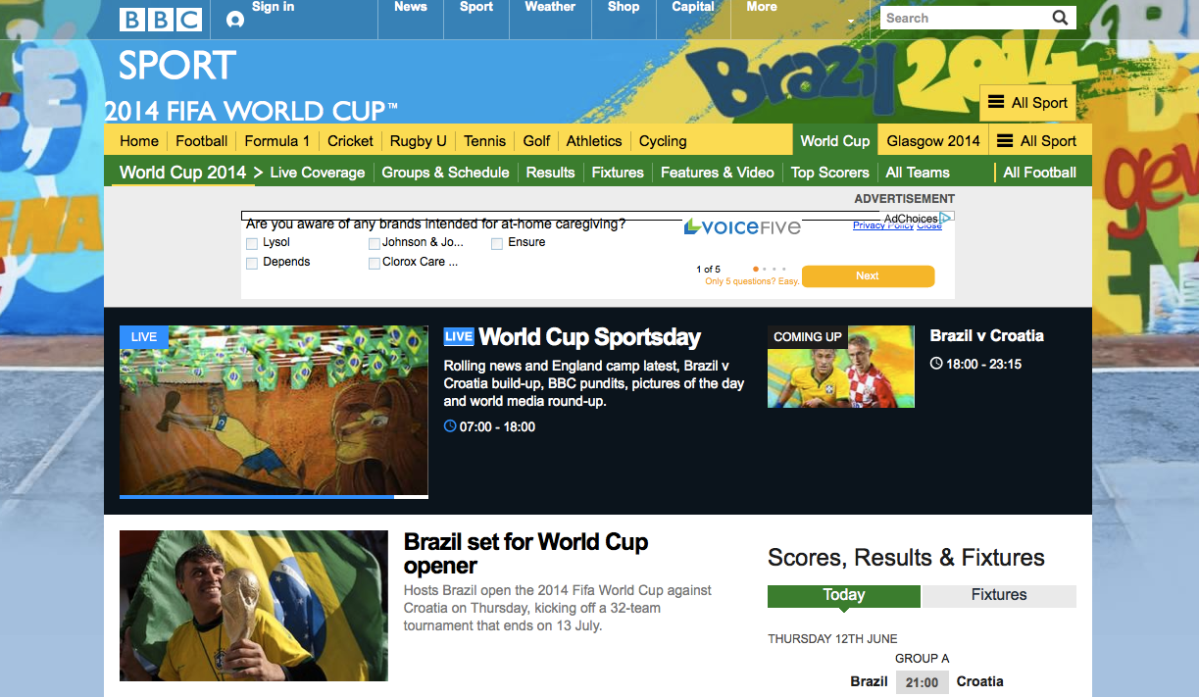Tick the Lysol checkbox

coord(252,244)
